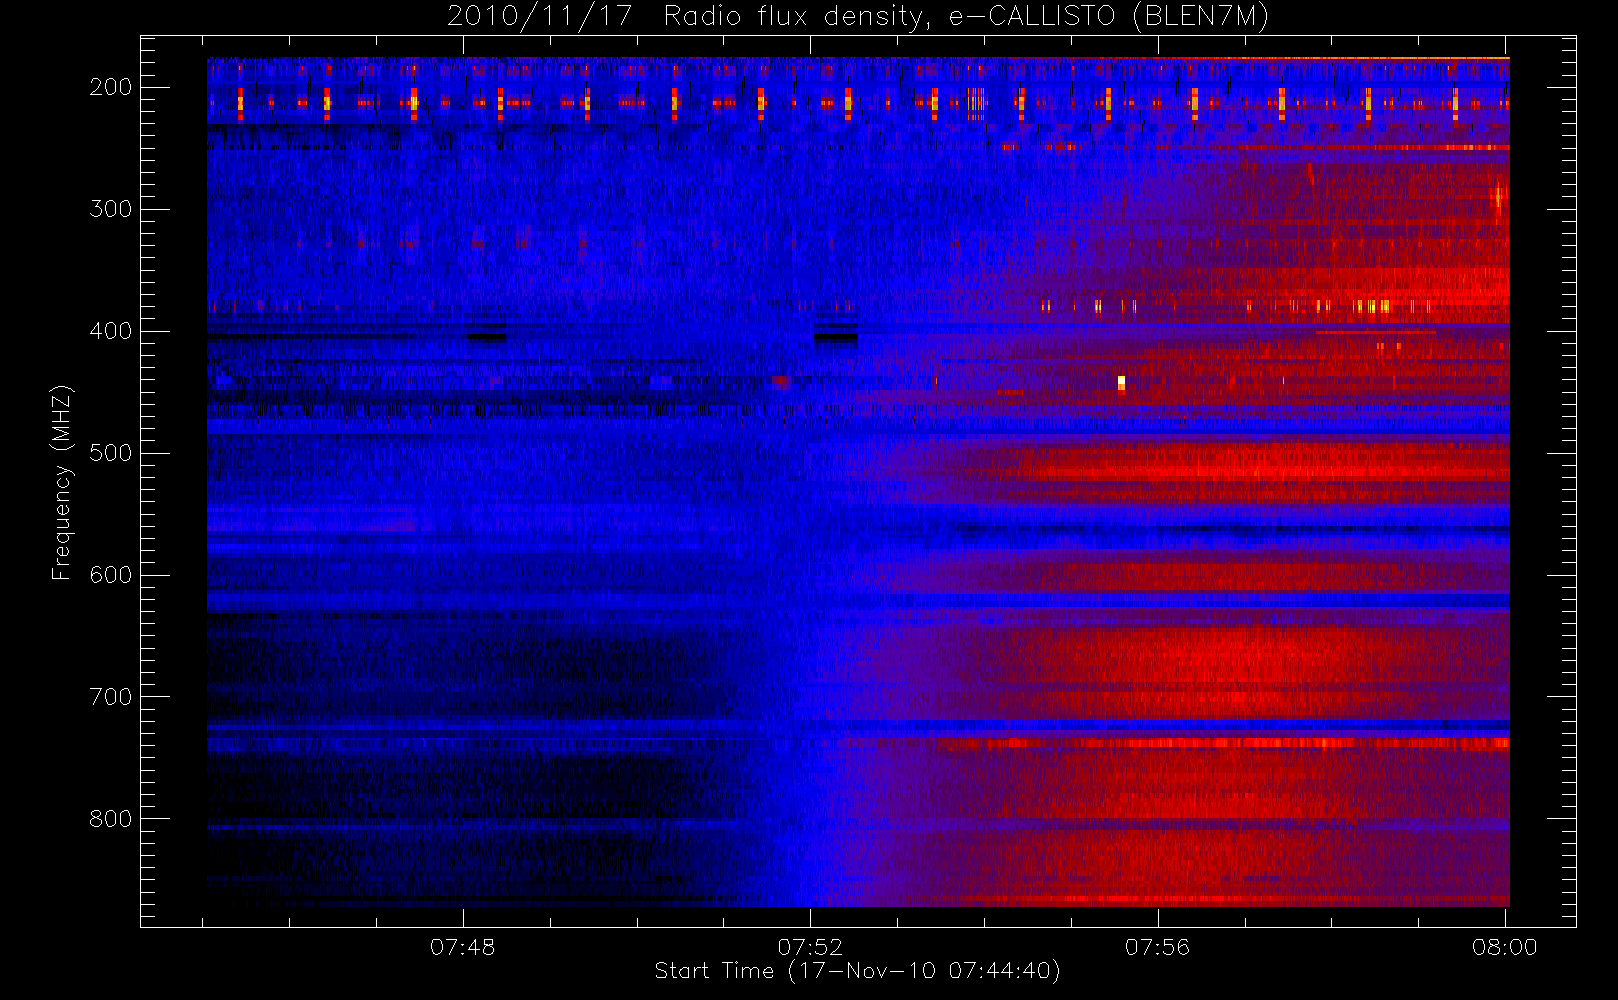The height and width of the screenshot is (1000, 1618).
Task: Click the 300 frequency tick label
Action: tap(111, 209)
